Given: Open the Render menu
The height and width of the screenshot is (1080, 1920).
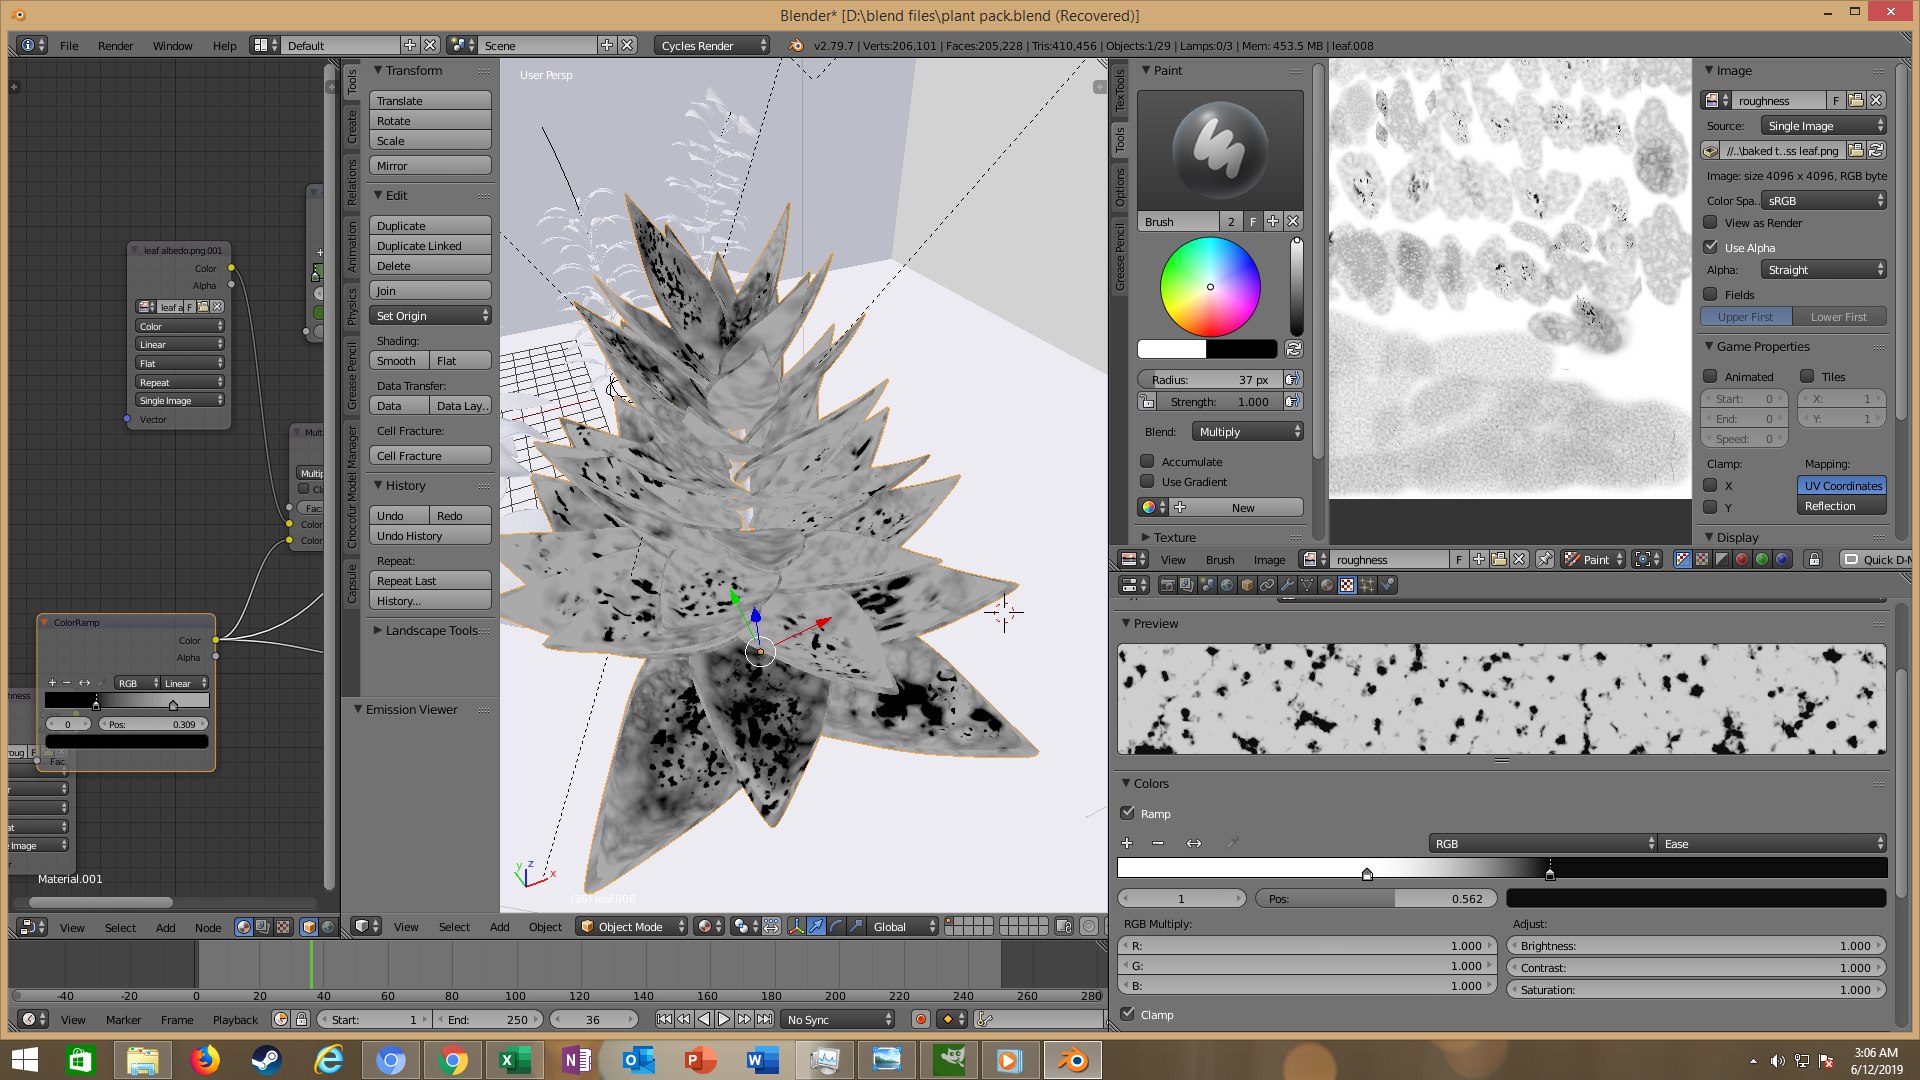Looking at the screenshot, I should coord(115,46).
